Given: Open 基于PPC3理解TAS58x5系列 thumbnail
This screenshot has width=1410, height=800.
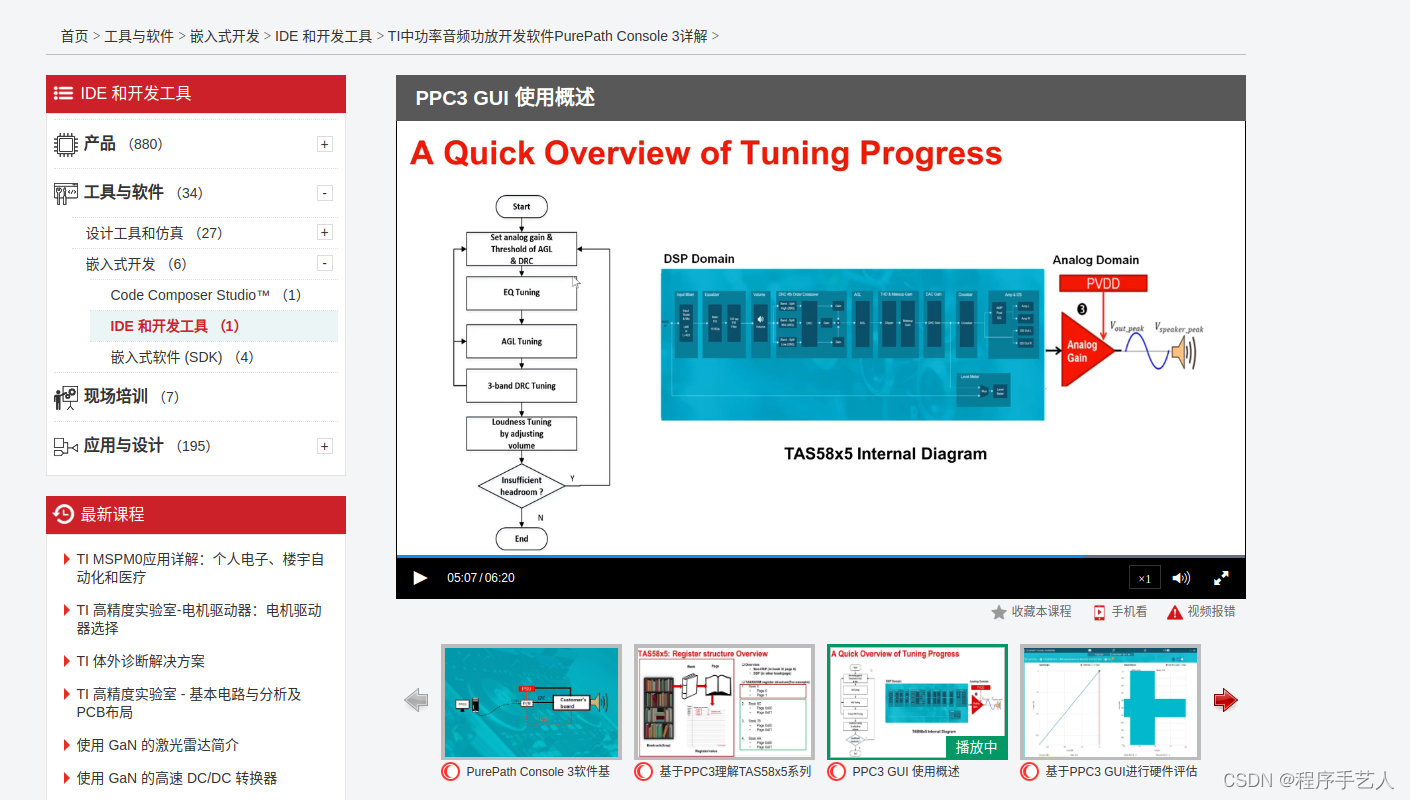Looking at the screenshot, I should 724,702.
